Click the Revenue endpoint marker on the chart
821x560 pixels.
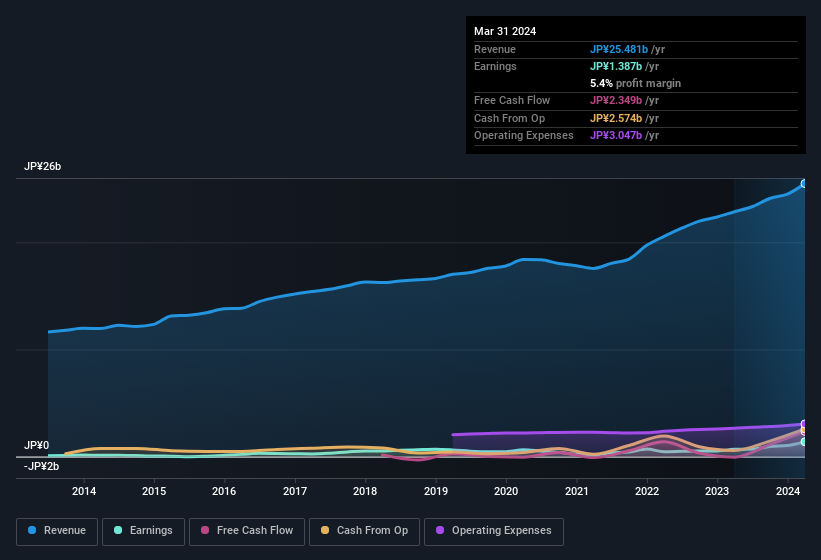[x=804, y=183]
